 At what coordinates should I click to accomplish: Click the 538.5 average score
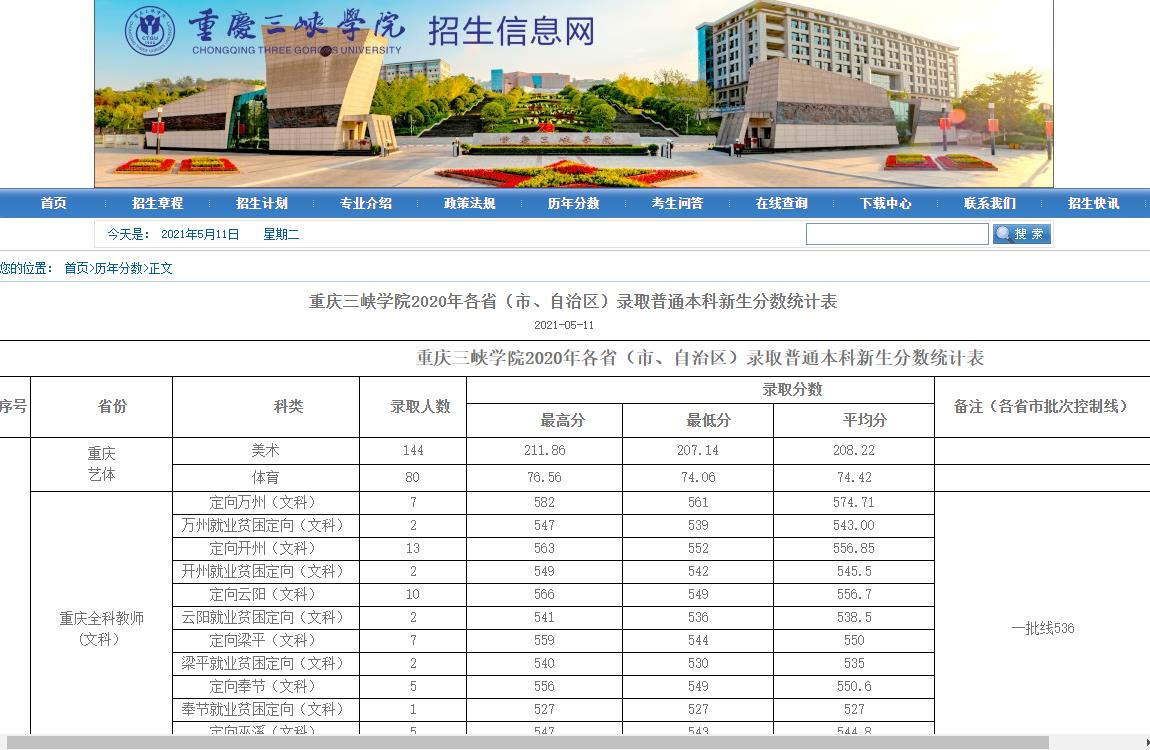click(x=854, y=617)
